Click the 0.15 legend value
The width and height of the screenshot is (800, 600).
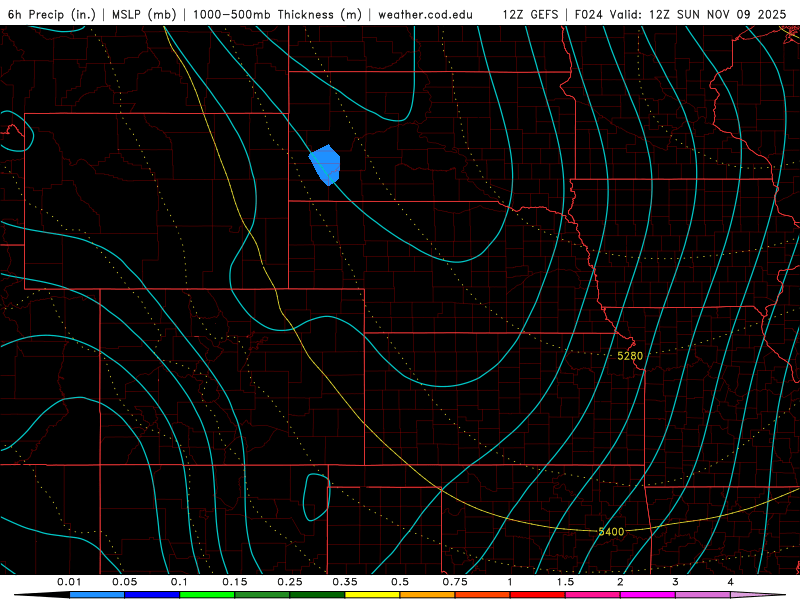point(235,582)
